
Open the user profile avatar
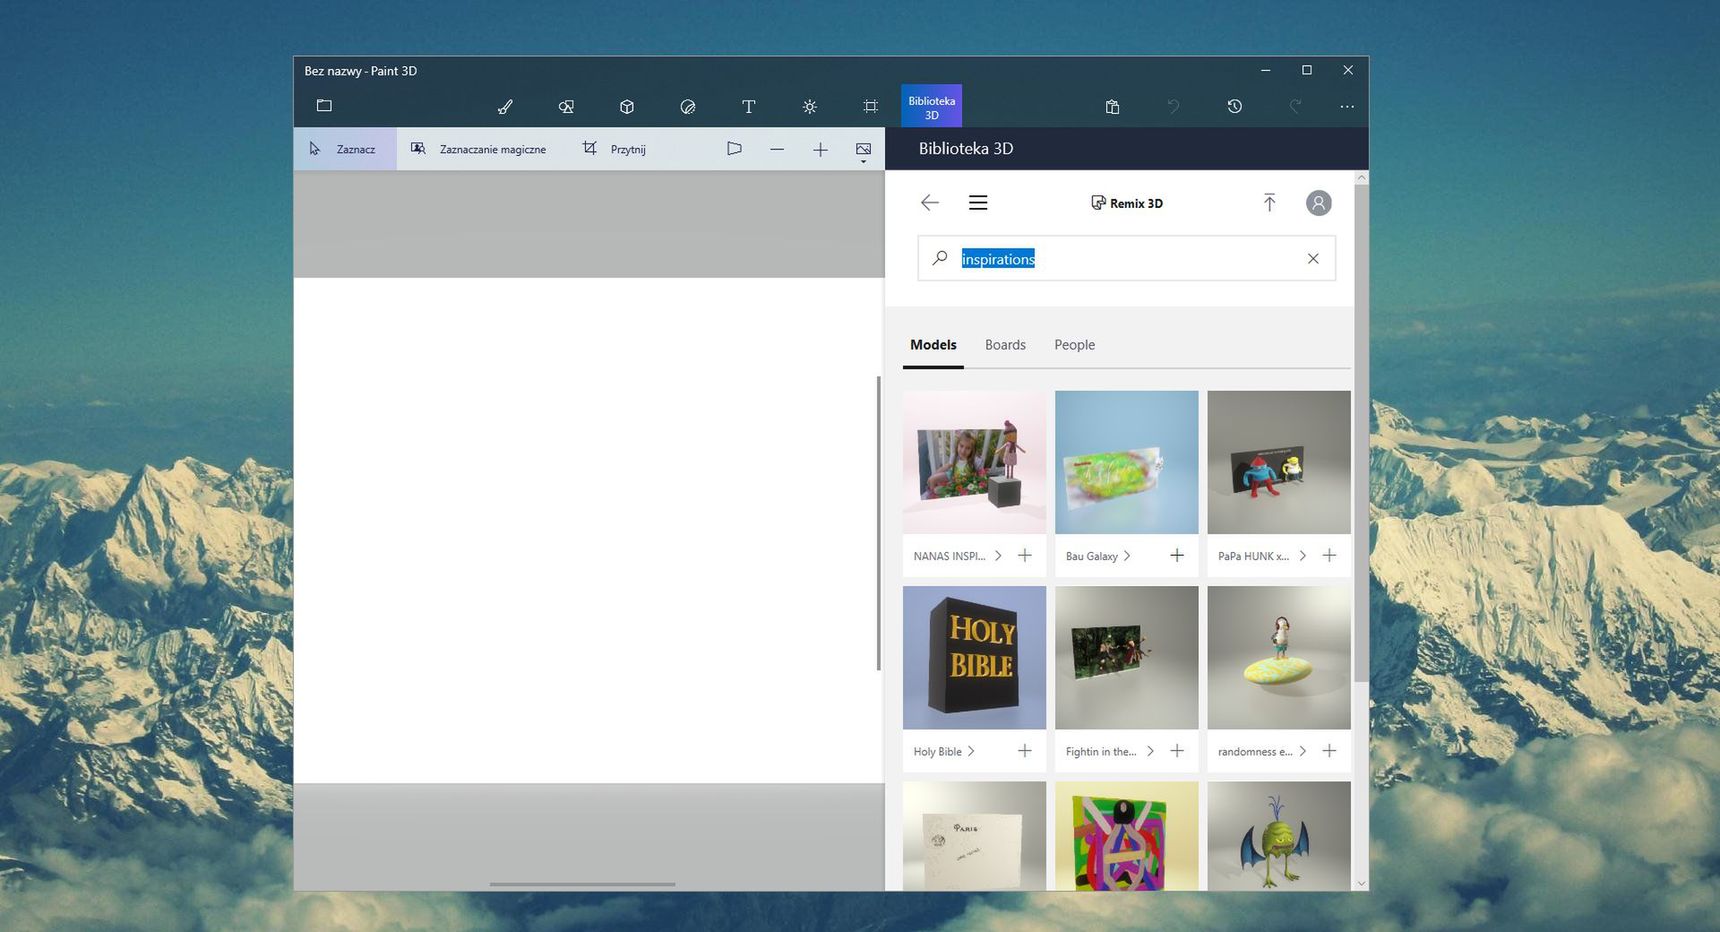[x=1319, y=203]
